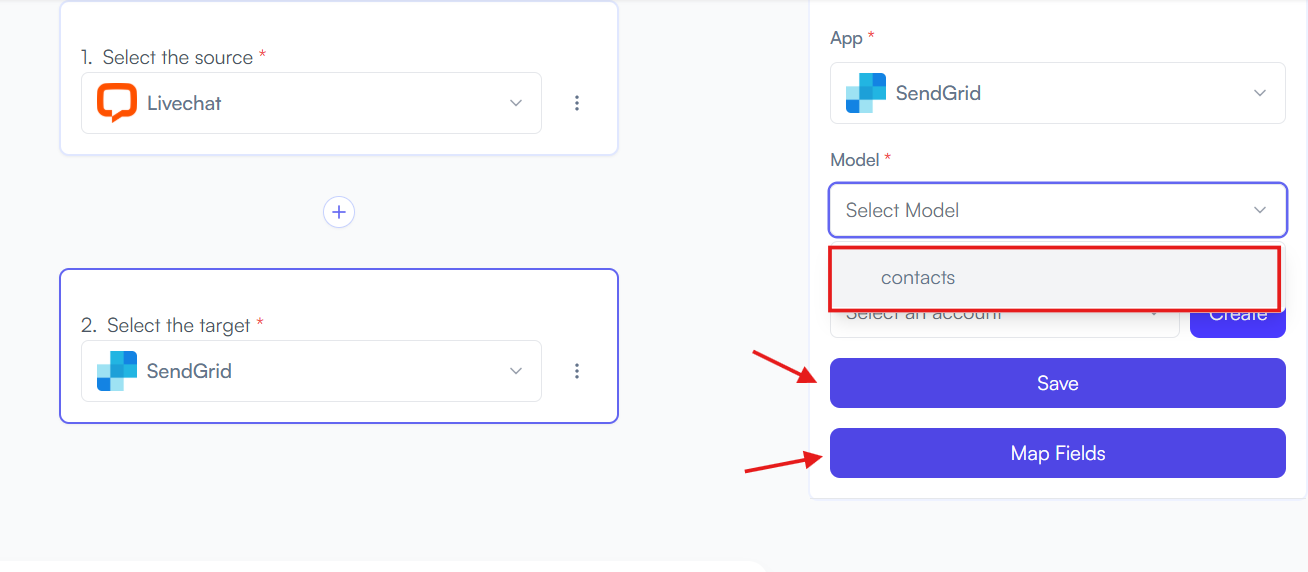Click the SendGrid text in App selector

pos(938,93)
